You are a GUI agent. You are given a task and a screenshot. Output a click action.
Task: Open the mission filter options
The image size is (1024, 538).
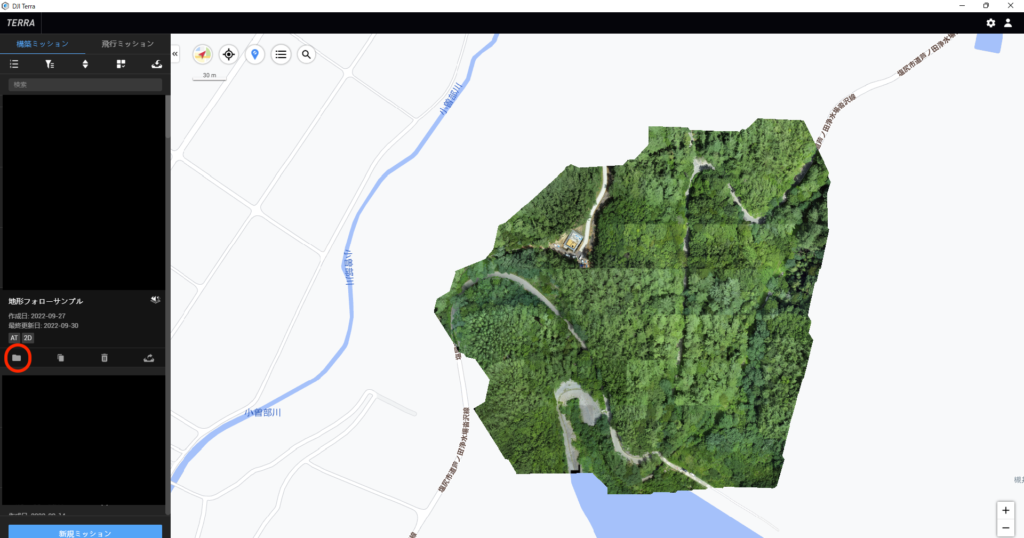(x=49, y=64)
